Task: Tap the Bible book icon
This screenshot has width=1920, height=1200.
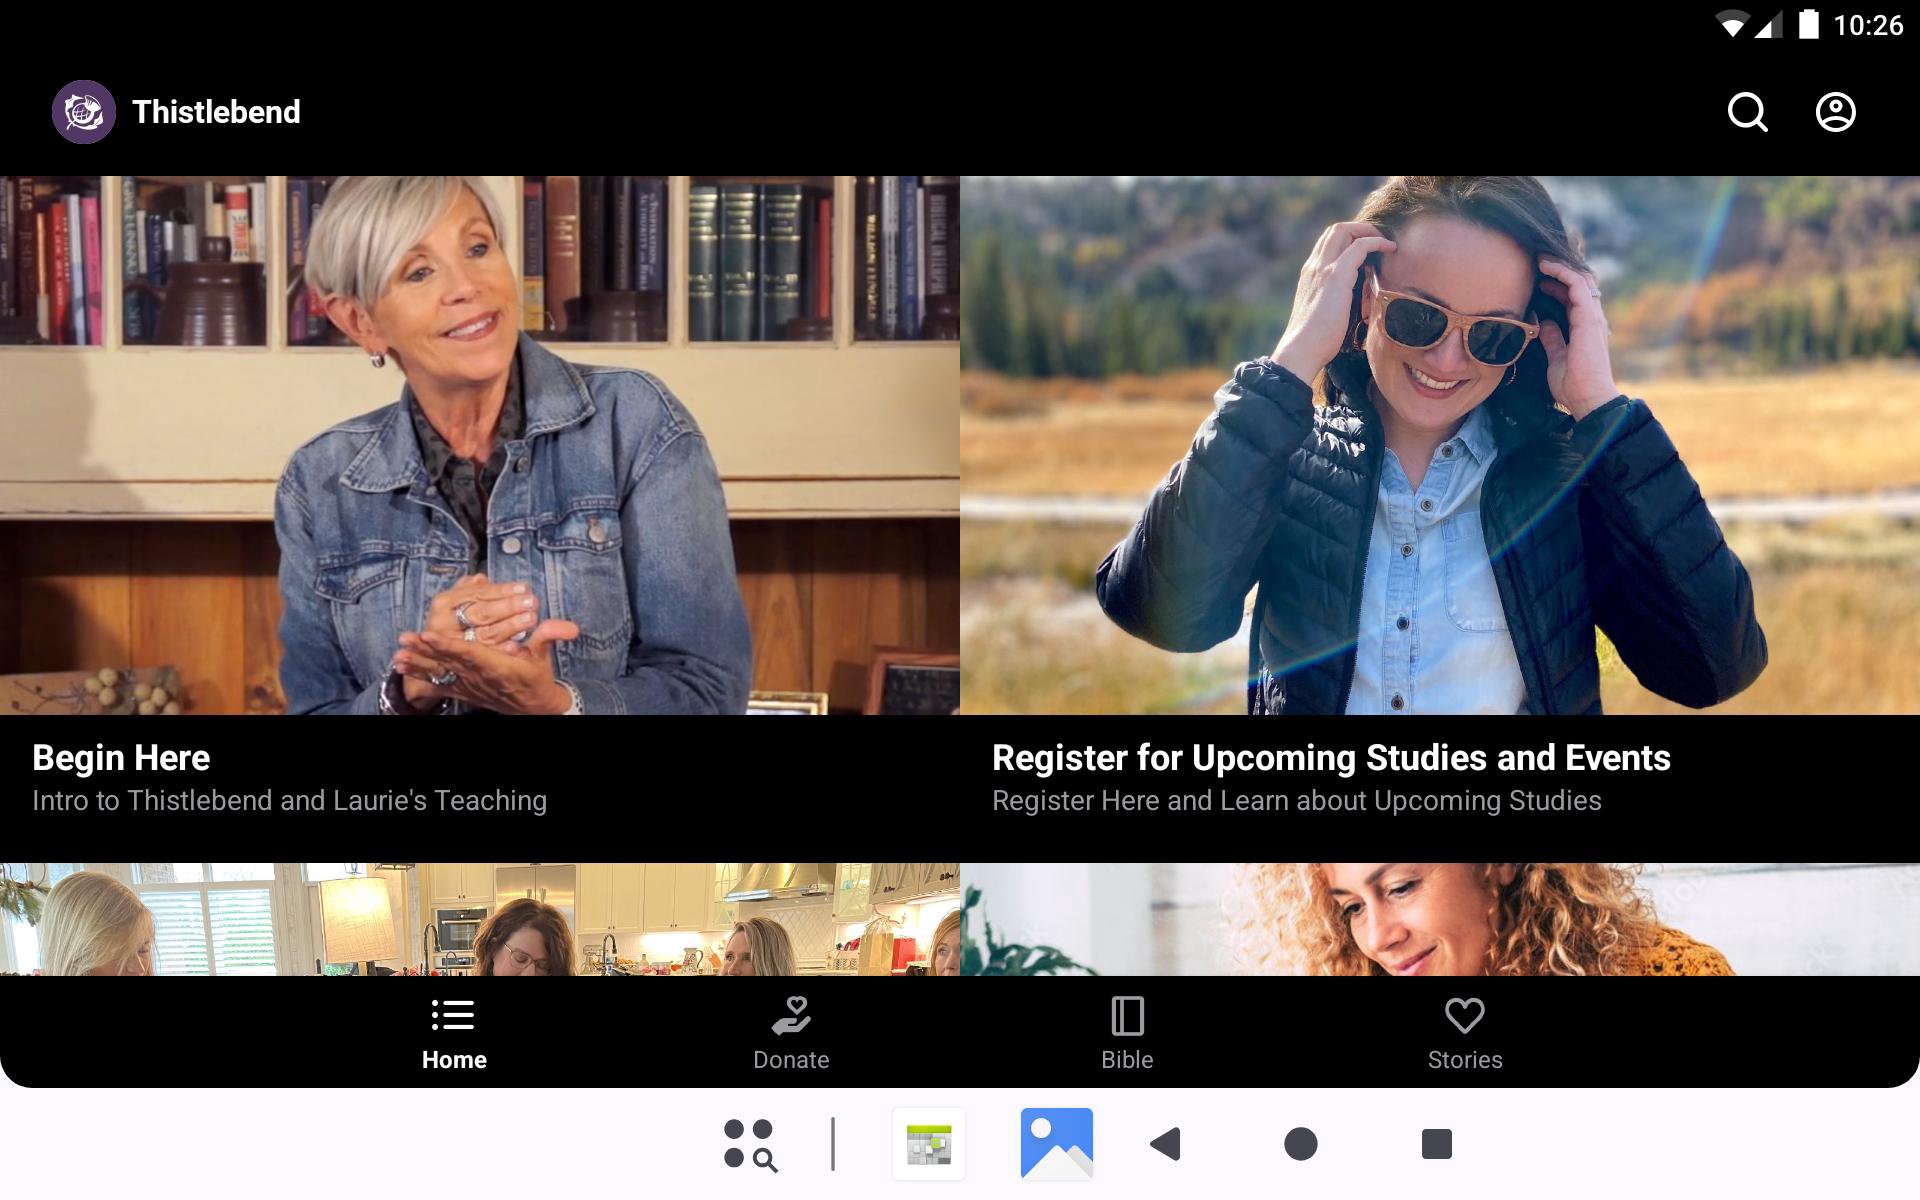Action: (1127, 1015)
